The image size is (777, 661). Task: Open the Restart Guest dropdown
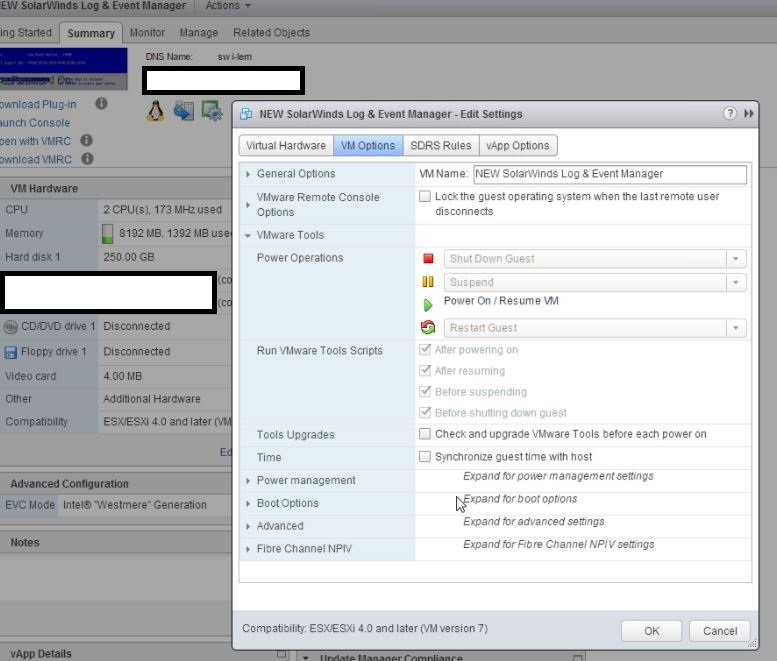coord(595,328)
